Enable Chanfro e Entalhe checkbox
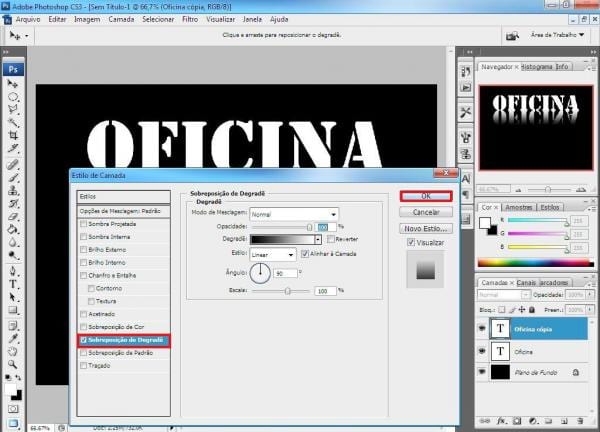The image size is (600, 432). 83,275
